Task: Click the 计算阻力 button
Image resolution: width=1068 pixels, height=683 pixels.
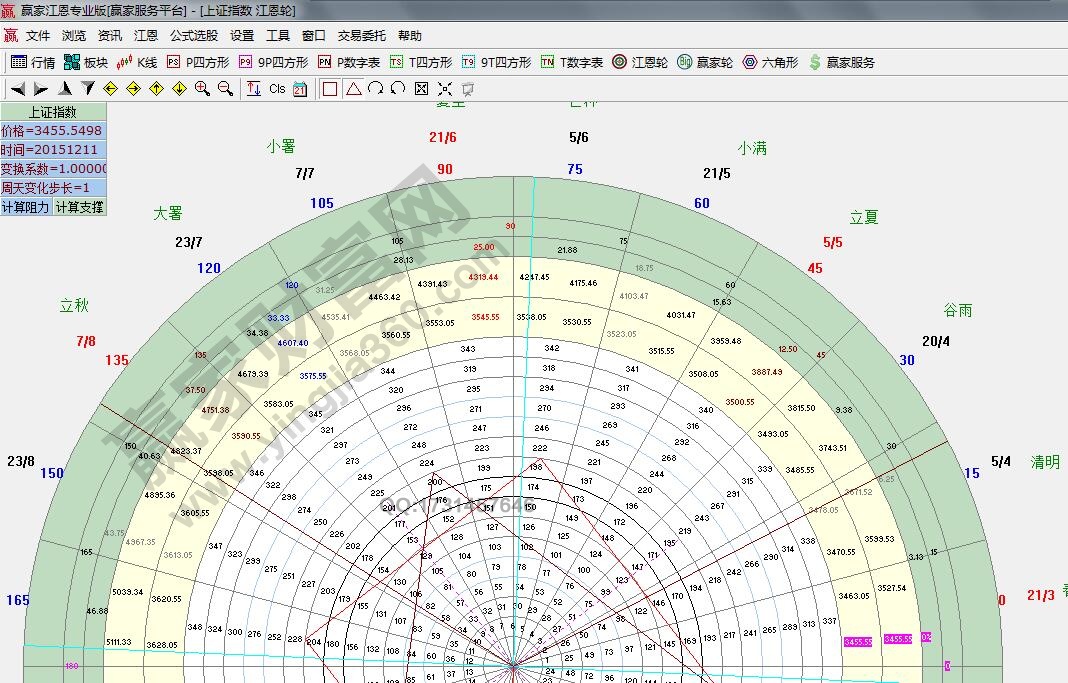Action: point(25,207)
